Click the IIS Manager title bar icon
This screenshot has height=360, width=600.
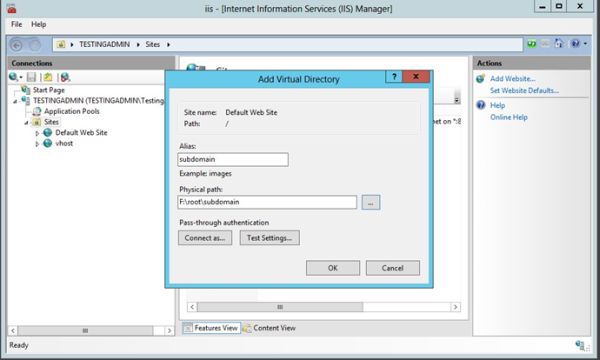[11, 8]
